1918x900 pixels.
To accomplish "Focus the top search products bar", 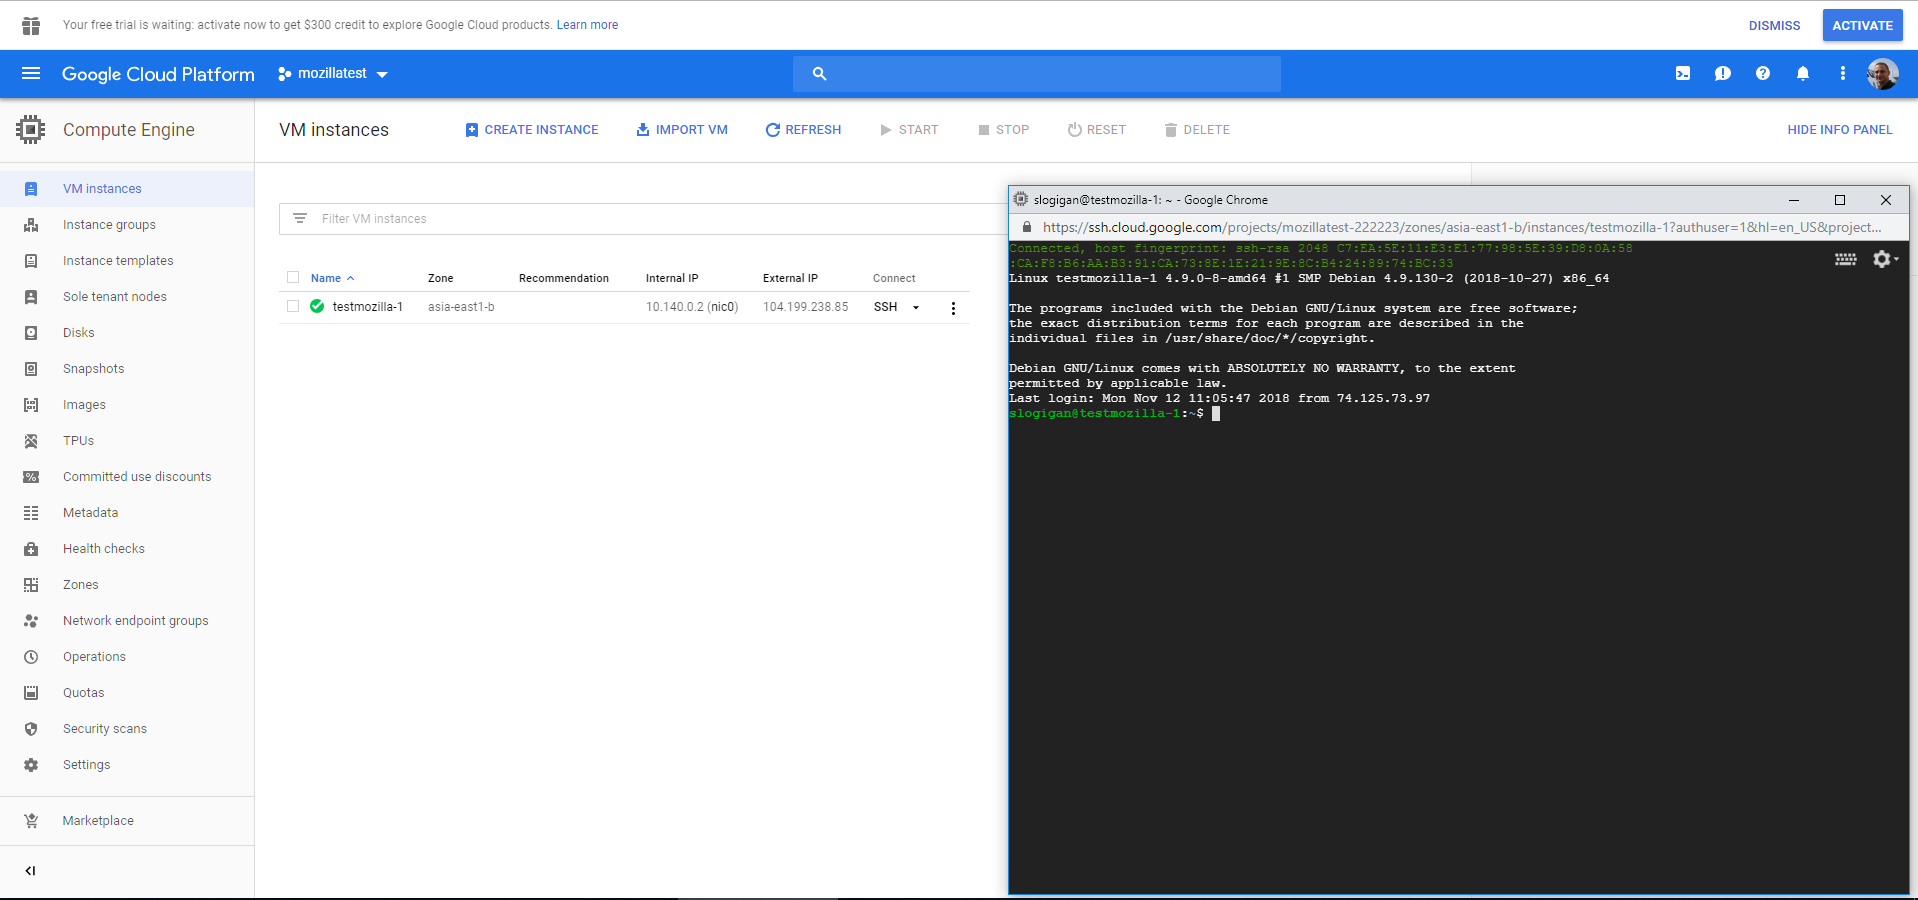I will click(1037, 73).
